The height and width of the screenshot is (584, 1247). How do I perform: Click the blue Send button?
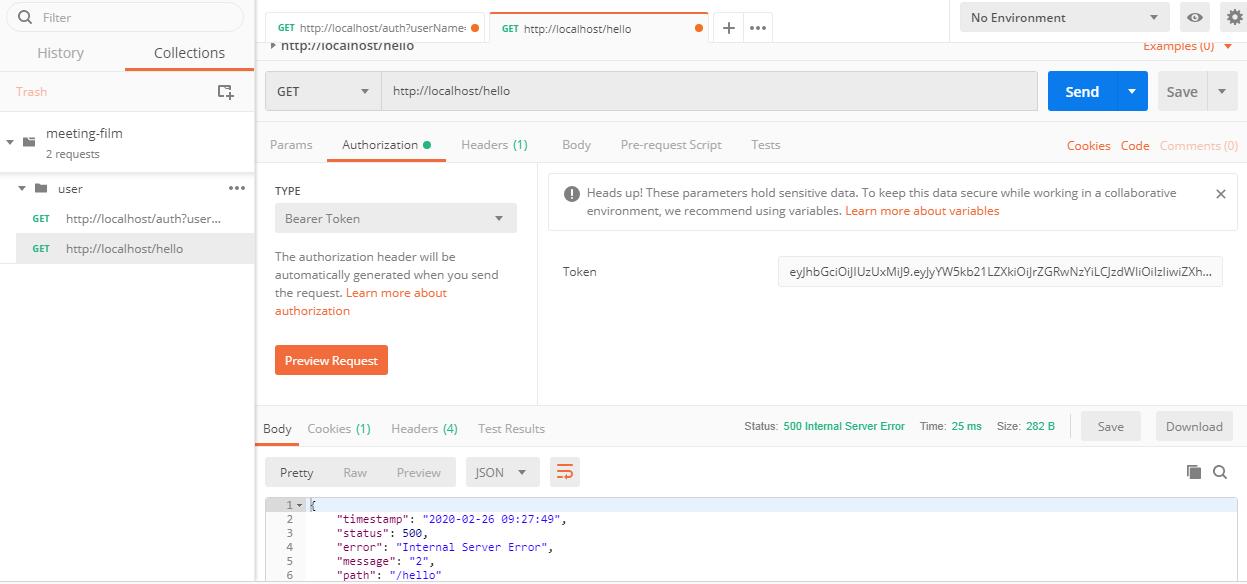[1082, 91]
